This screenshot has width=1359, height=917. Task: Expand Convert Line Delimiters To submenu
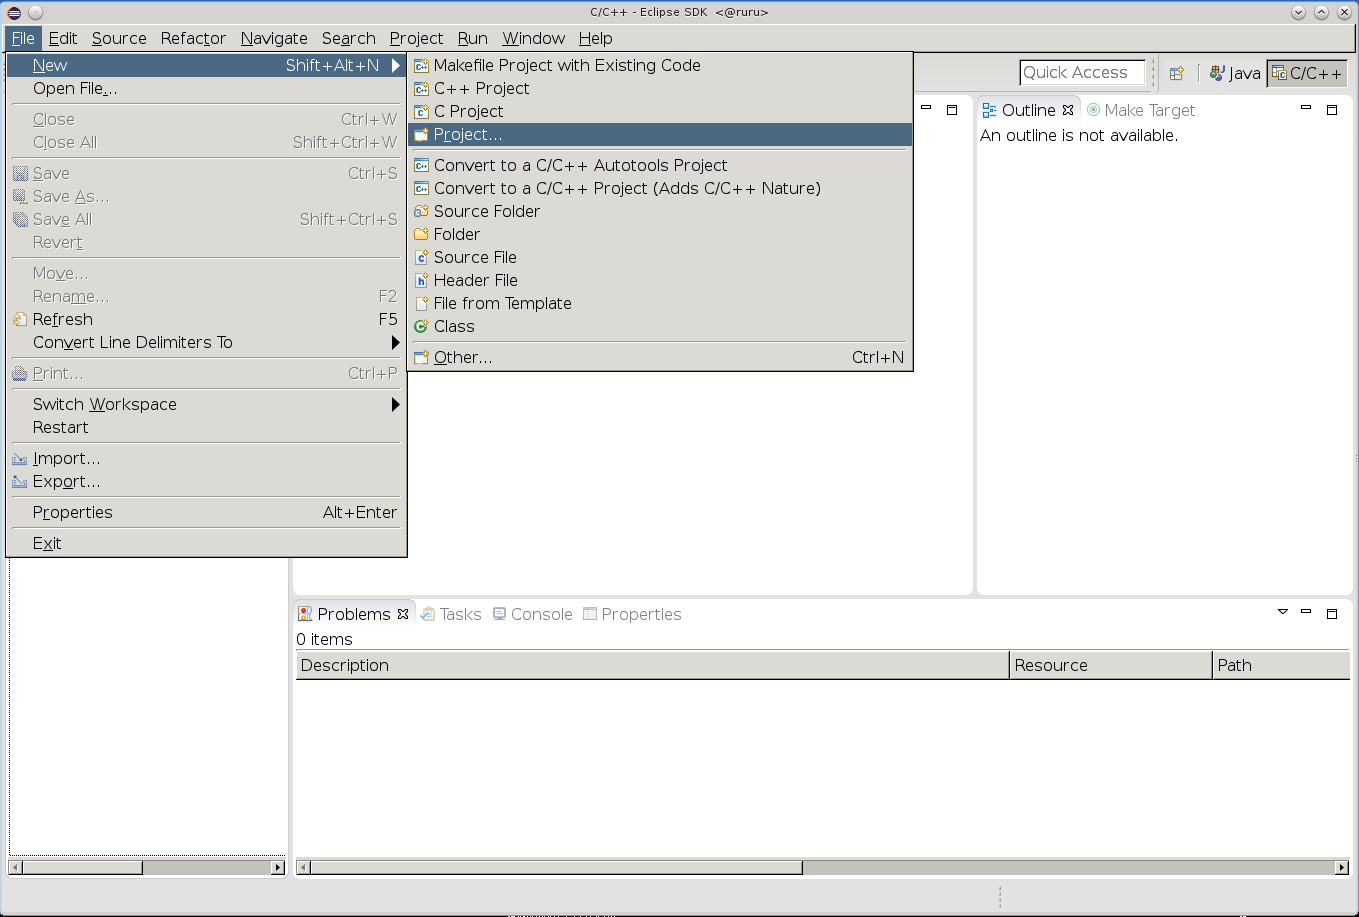(x=132, y=342)
